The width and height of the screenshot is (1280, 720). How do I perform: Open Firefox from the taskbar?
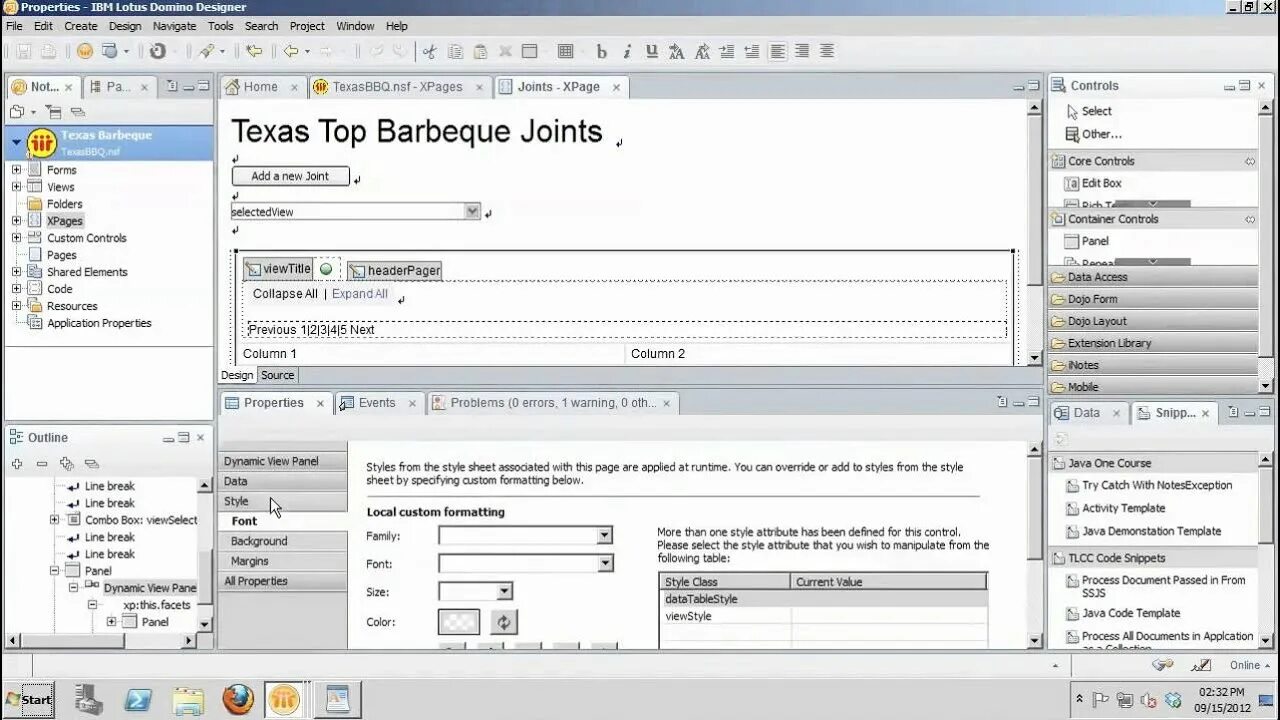point(236,699)
